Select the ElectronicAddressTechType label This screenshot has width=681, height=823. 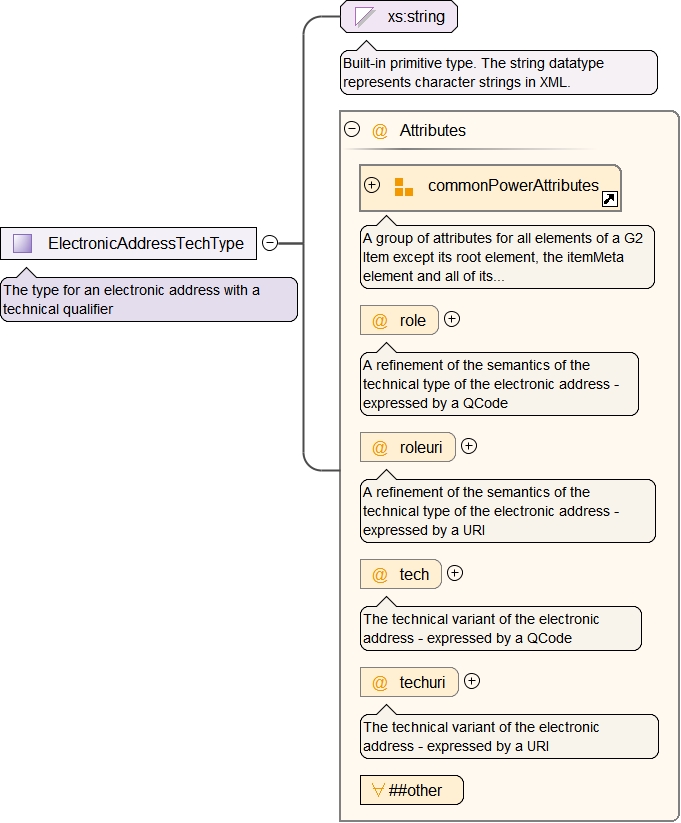pos(146,243)
